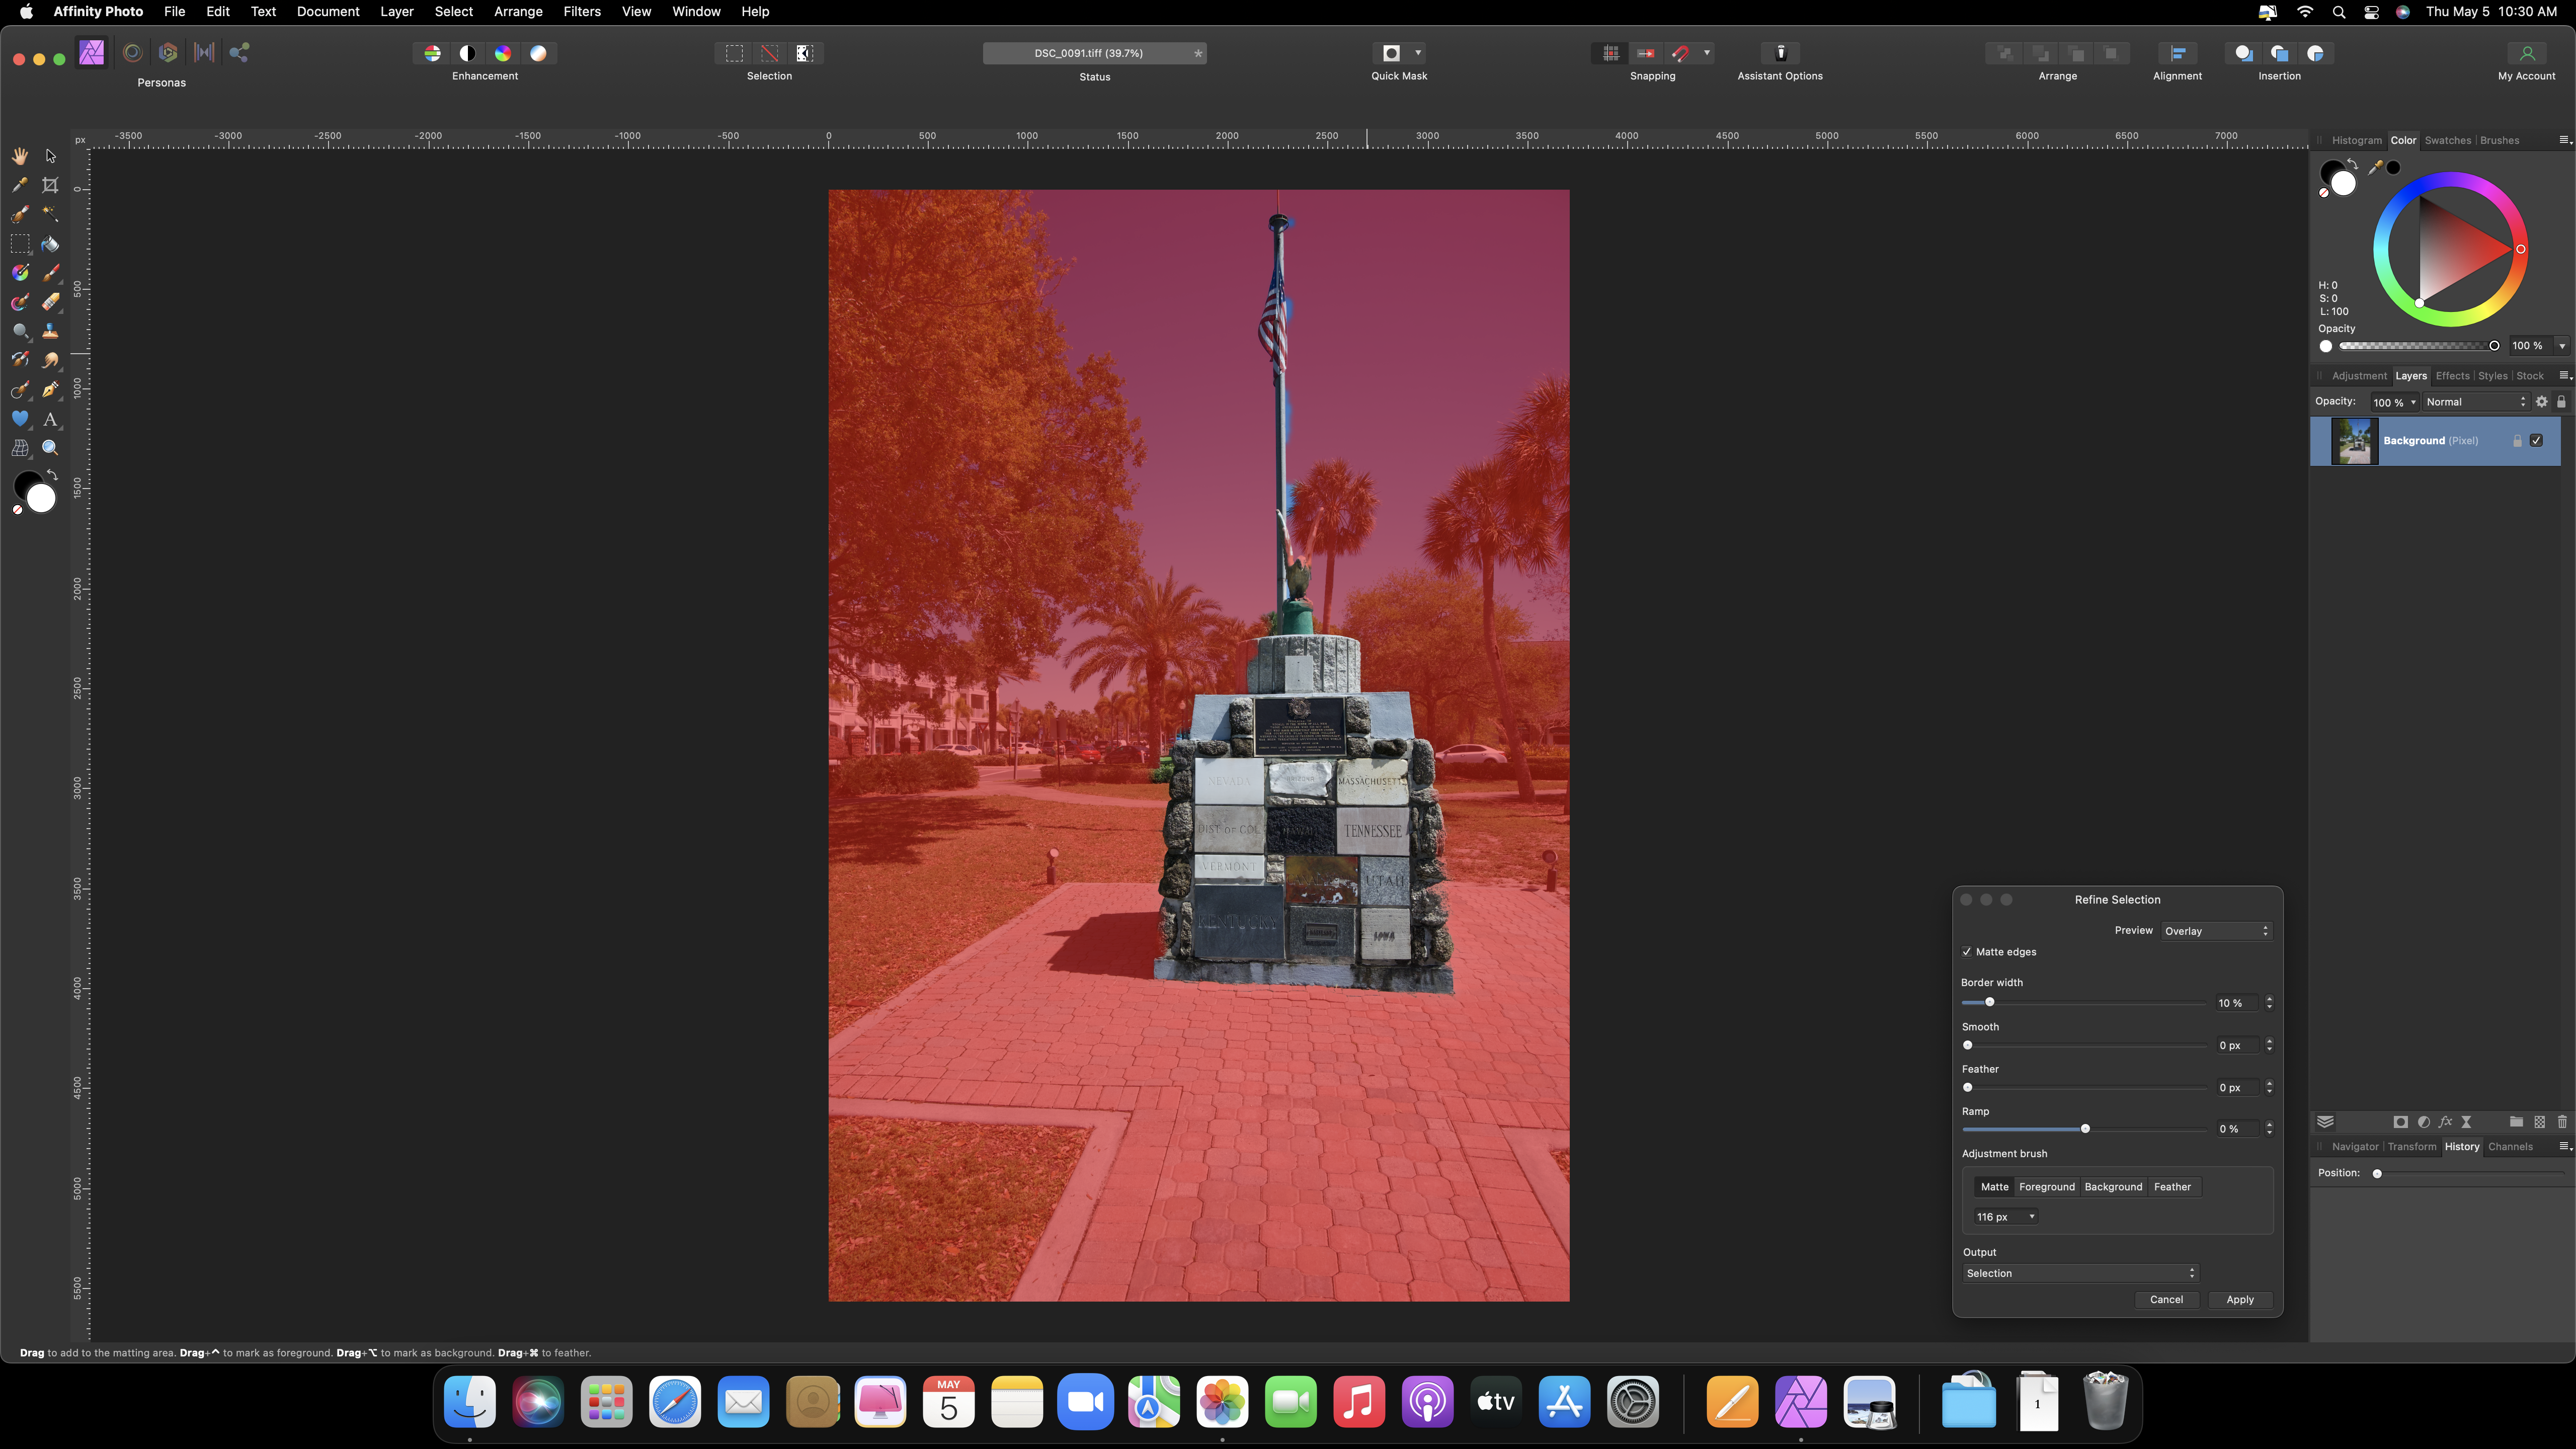Apply Auto Levels enhancement
Screen dimensions: 2576x1449
pos(432,53)
